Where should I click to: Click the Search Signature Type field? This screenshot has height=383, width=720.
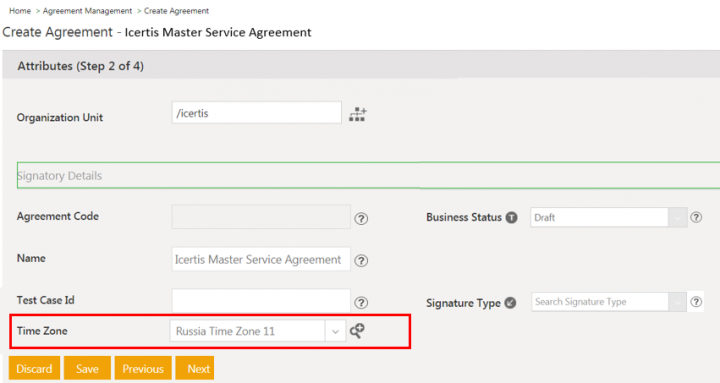(600, 302)
